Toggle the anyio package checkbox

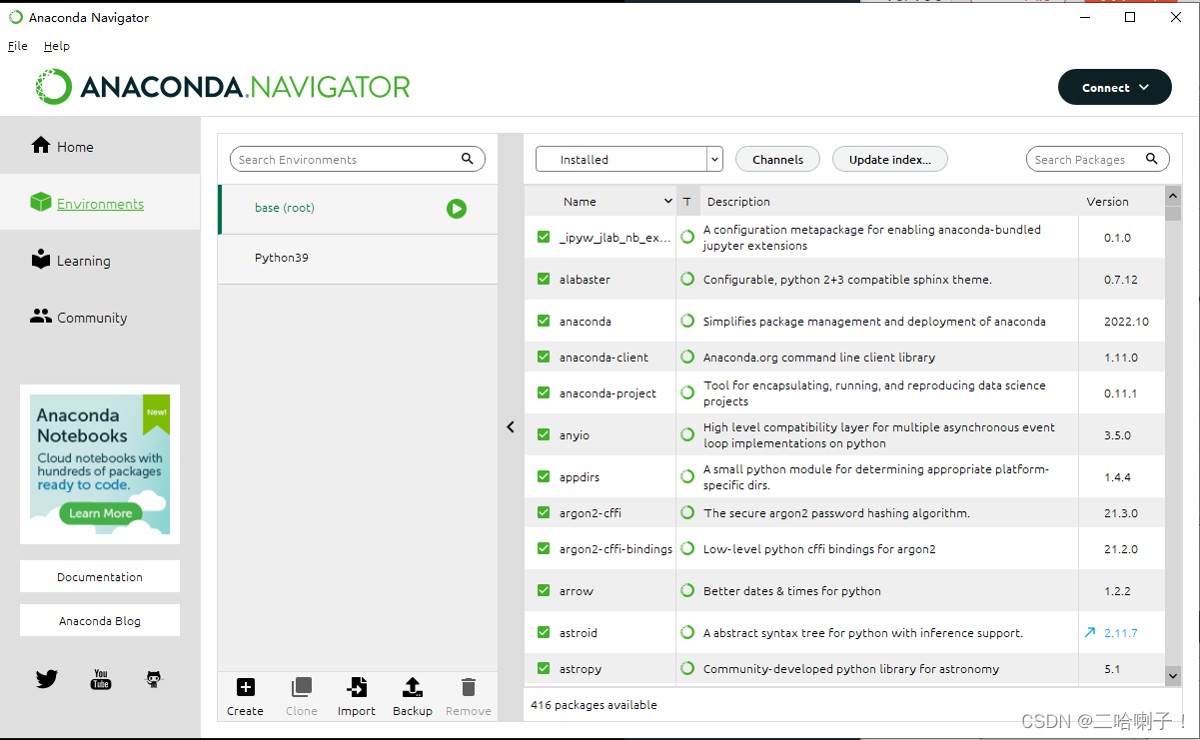543,435
